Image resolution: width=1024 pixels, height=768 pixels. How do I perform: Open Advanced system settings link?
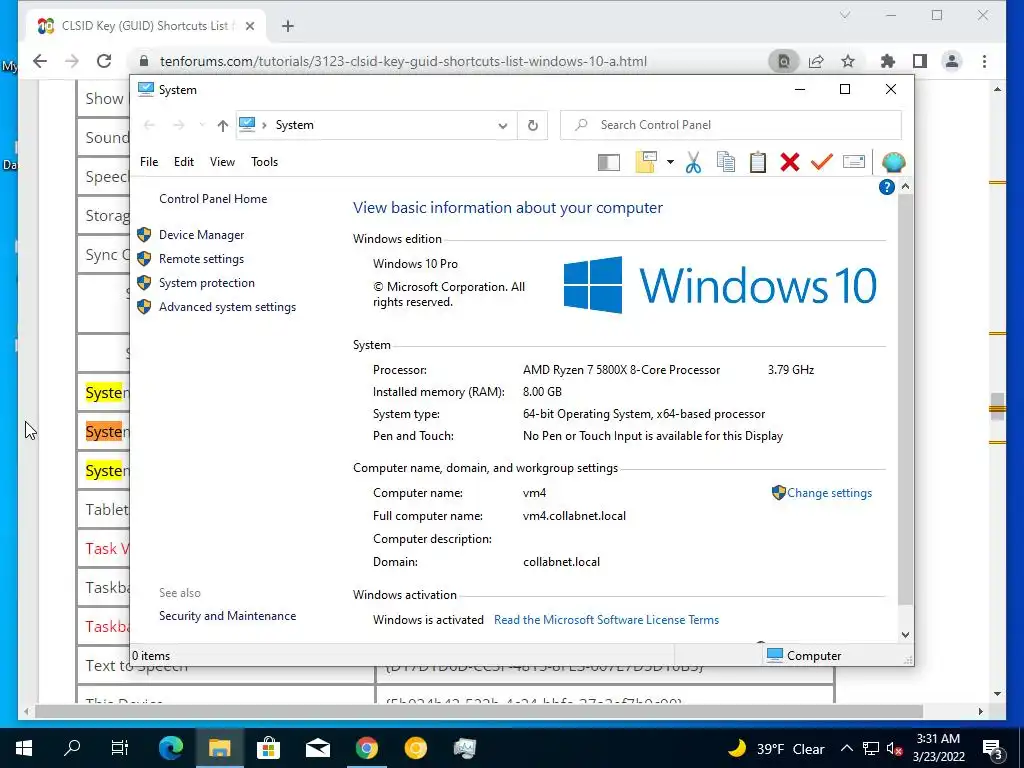(x=227, y=307)
